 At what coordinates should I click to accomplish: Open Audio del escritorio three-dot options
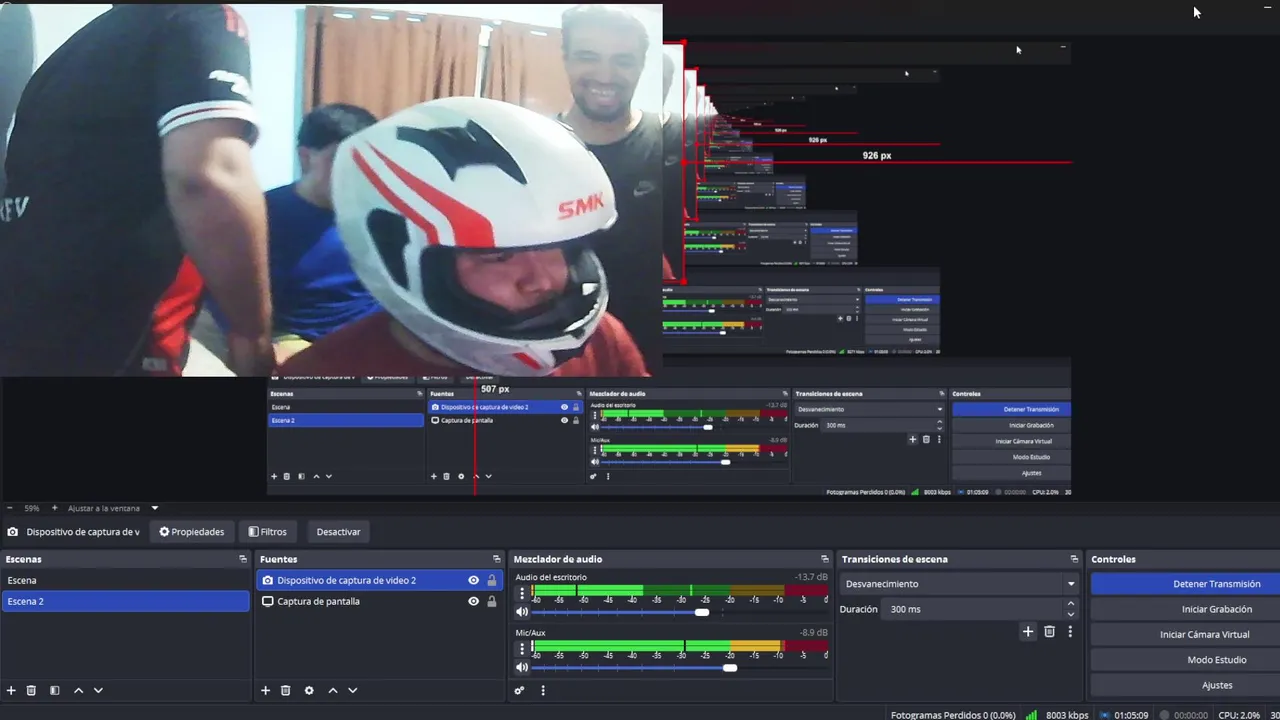click(x=522, y=593)
